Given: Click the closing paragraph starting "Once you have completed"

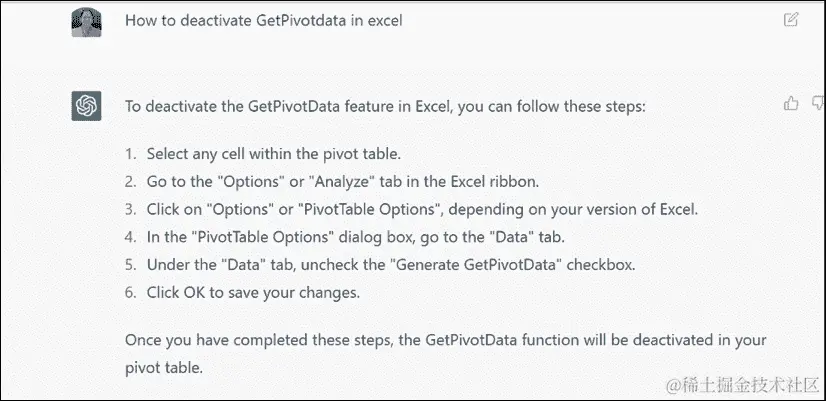Looking at the screenshot, I should coord(445,354).
